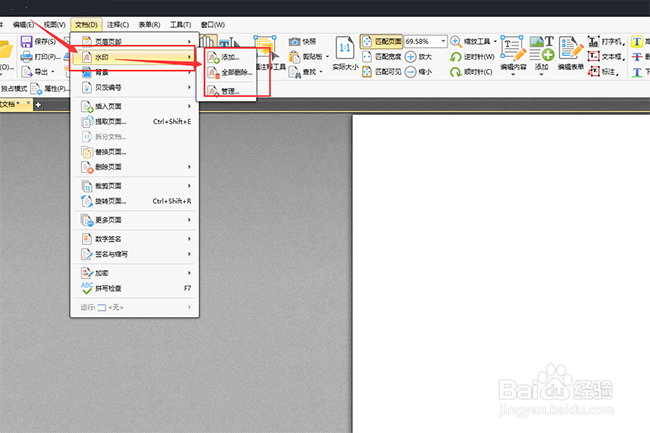Viewport: 650px width, 433px height.
Task: Choose Remove All (全部删除...) in watermark submenu
Action: (x=230, y=73)
